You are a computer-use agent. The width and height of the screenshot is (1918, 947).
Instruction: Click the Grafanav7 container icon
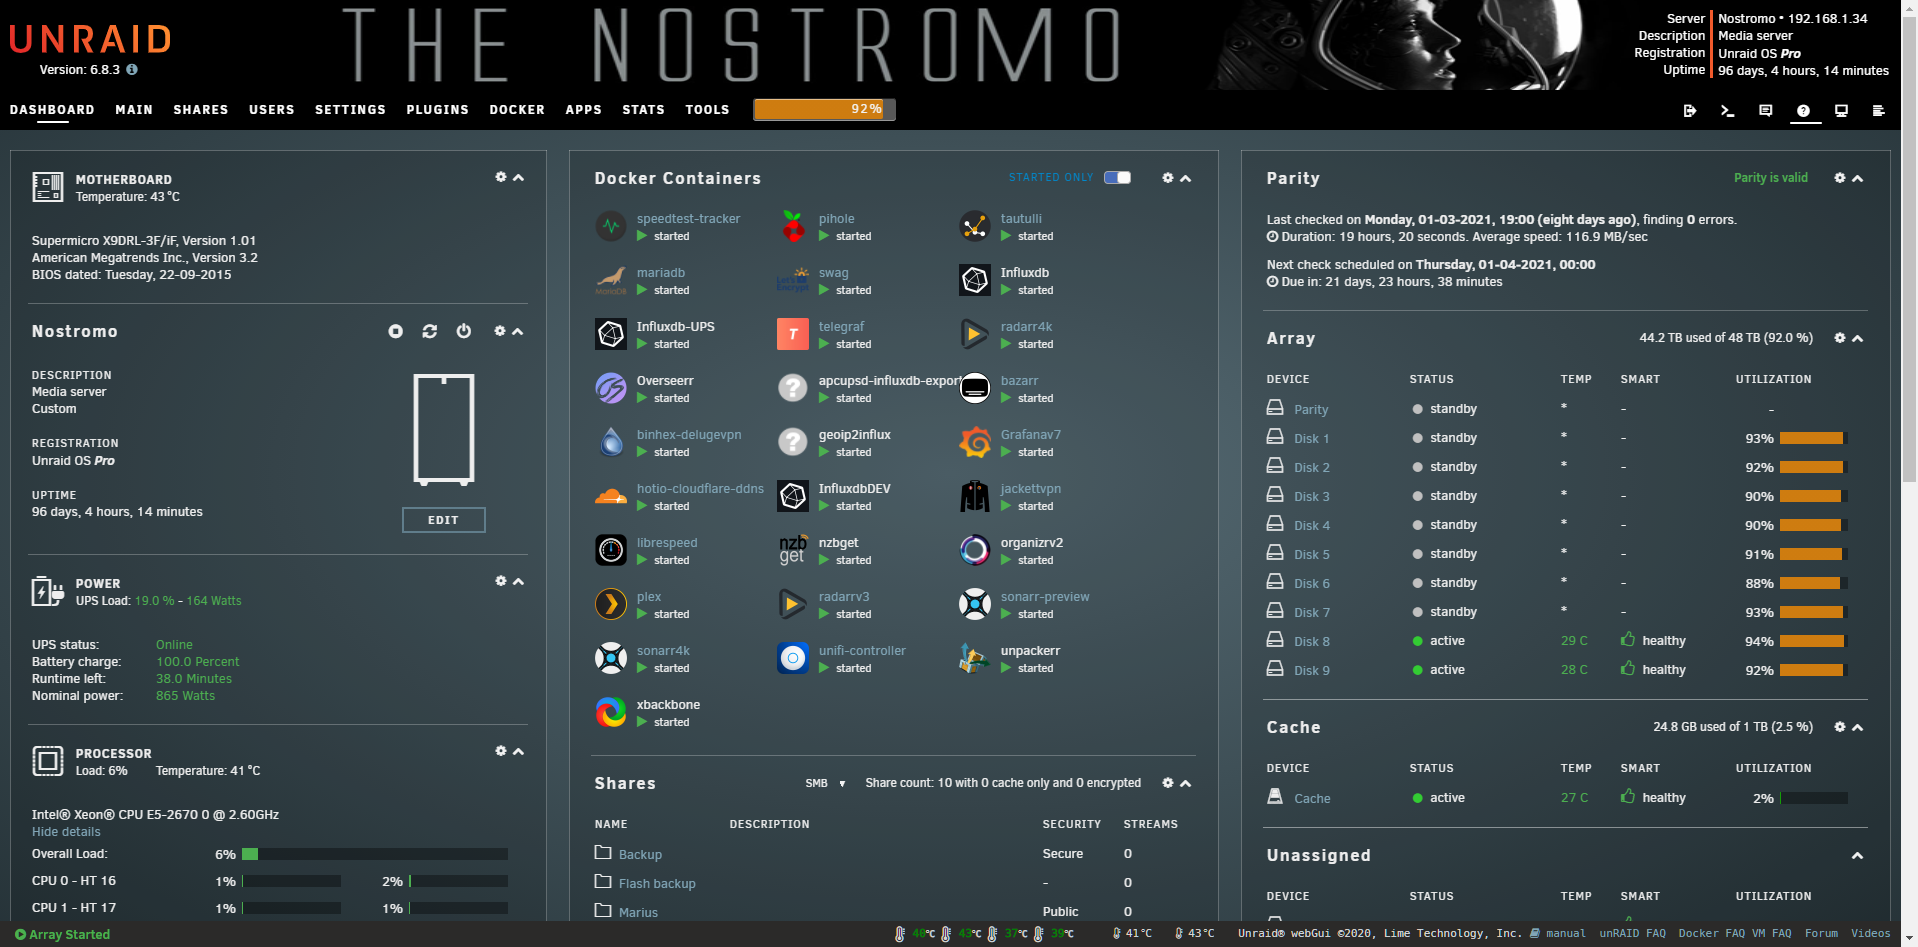pyautogui.click(x=975, y=442)
